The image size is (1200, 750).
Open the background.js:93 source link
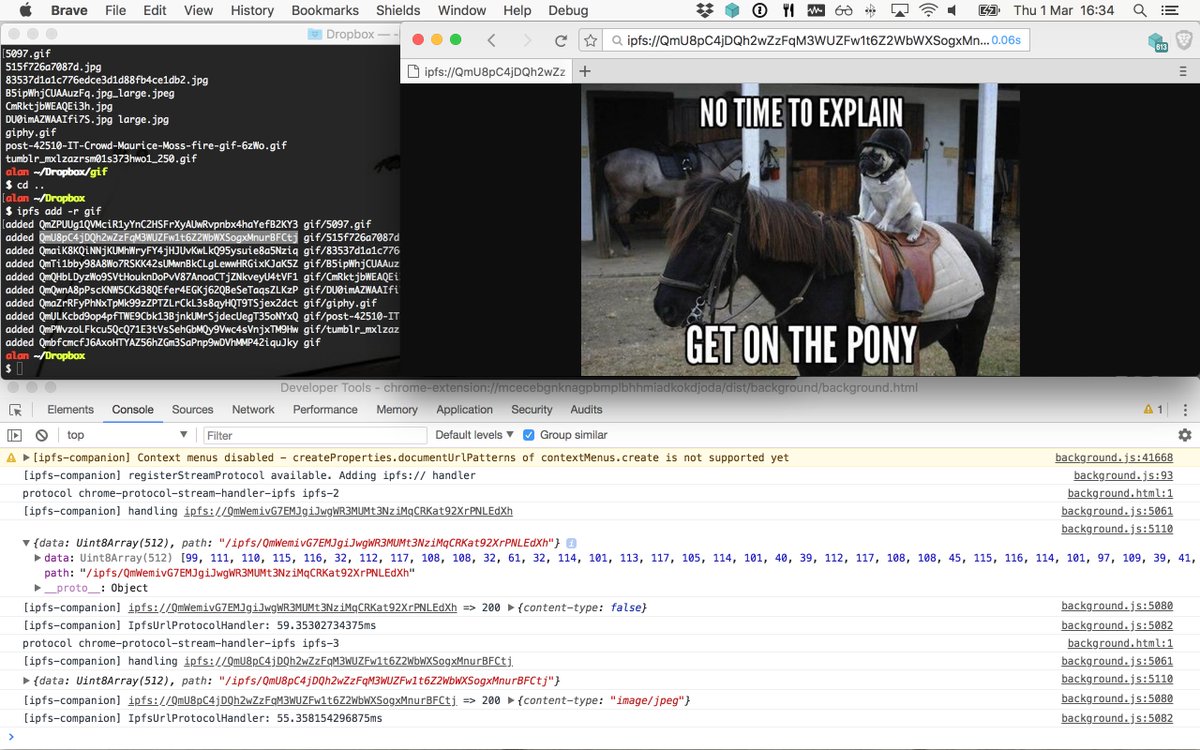click(x=1123, y=476)
